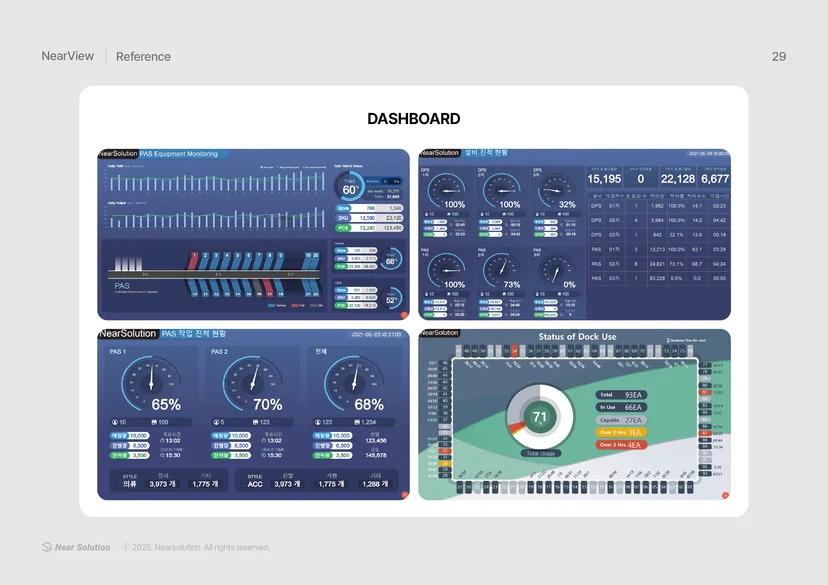Click the table row DPS 01차
This screenshot has width=828, height=585.
pyautogui.click(x=658, y=206)
